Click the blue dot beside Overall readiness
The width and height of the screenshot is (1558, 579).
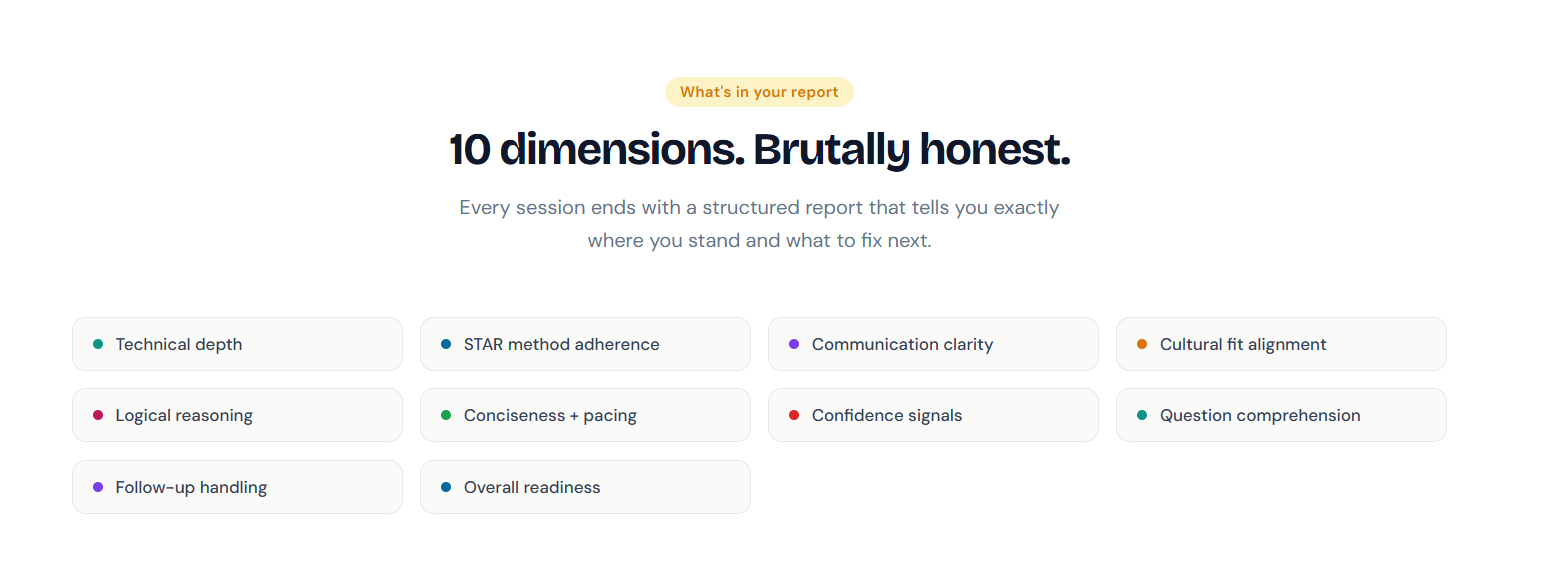pyautogui.click(x=446, y=487)
